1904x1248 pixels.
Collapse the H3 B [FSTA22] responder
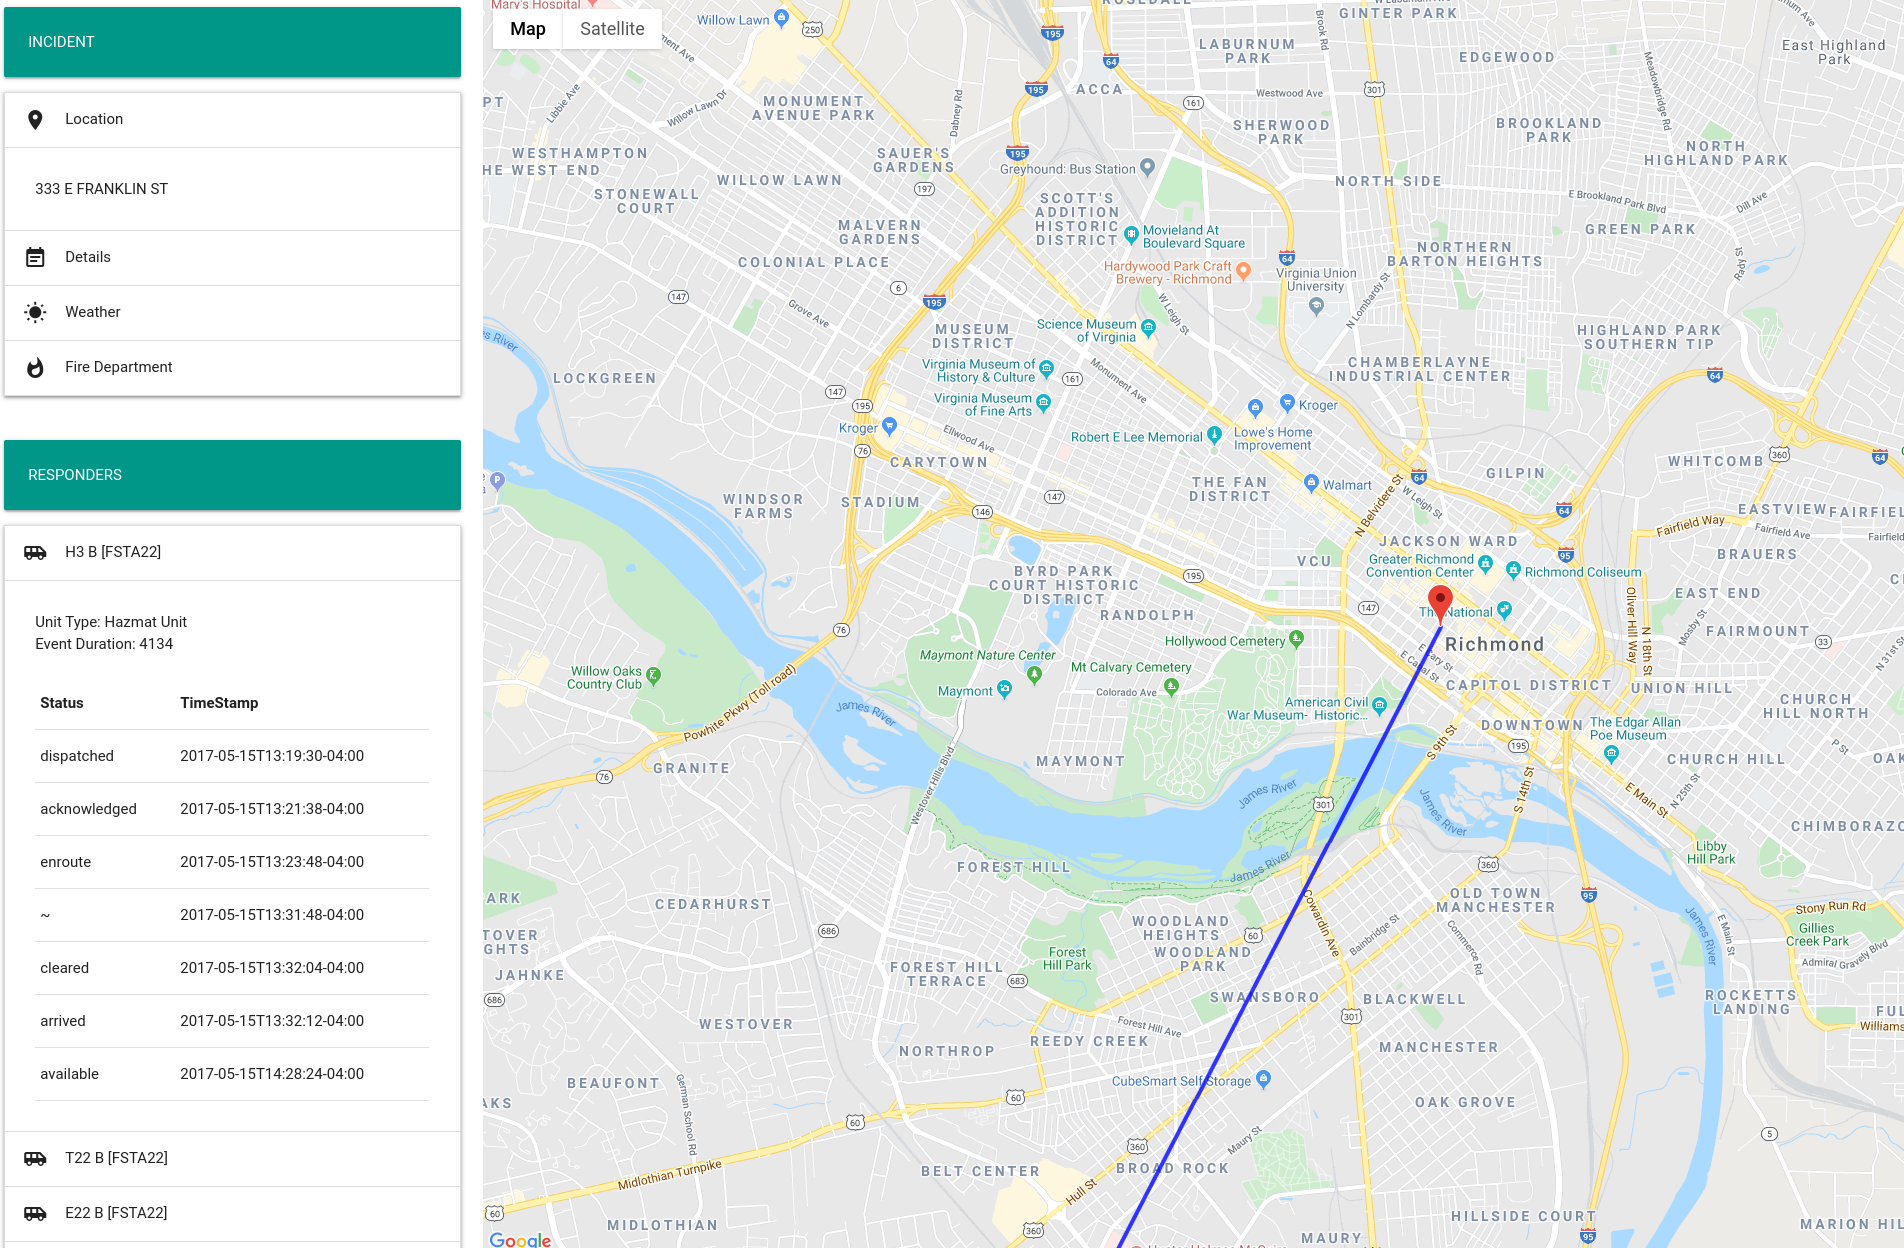[x=232, y=552]
